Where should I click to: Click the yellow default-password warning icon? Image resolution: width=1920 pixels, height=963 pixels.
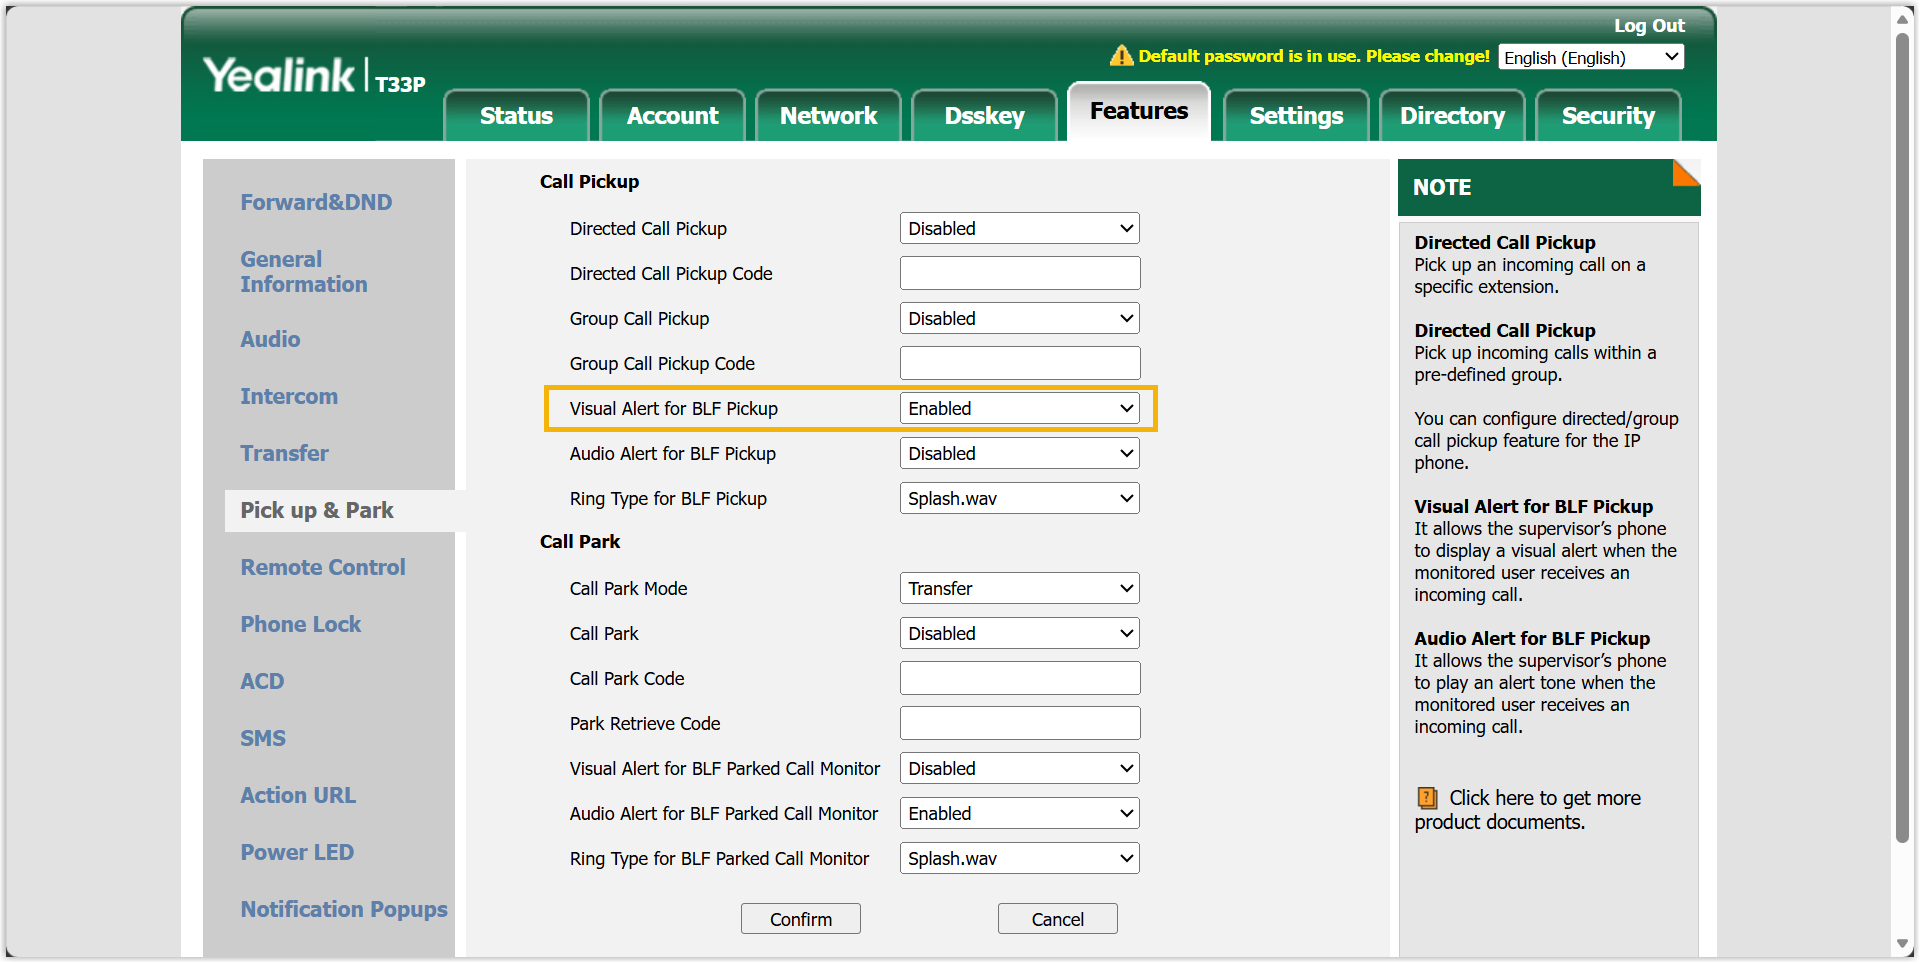pos(1121,56)
